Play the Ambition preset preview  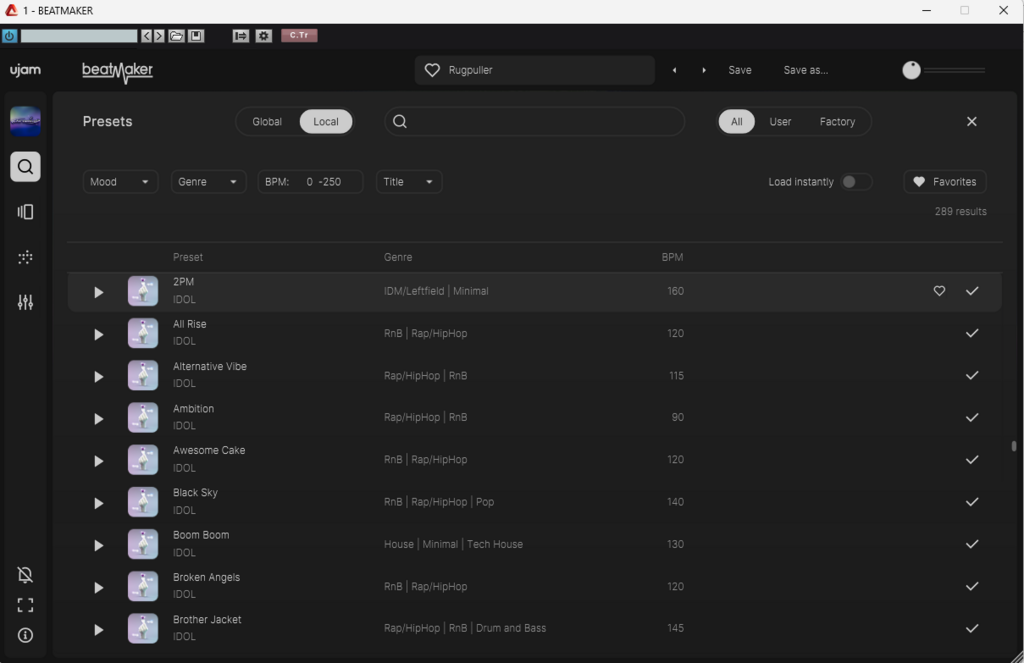pos(99,419)
